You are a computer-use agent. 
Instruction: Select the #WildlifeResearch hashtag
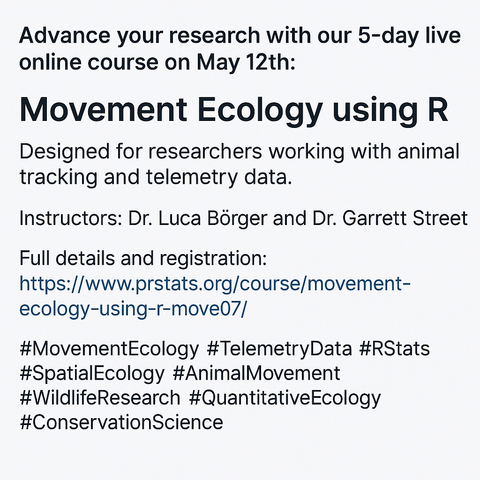pyautogui.click(x=100, y=398)
